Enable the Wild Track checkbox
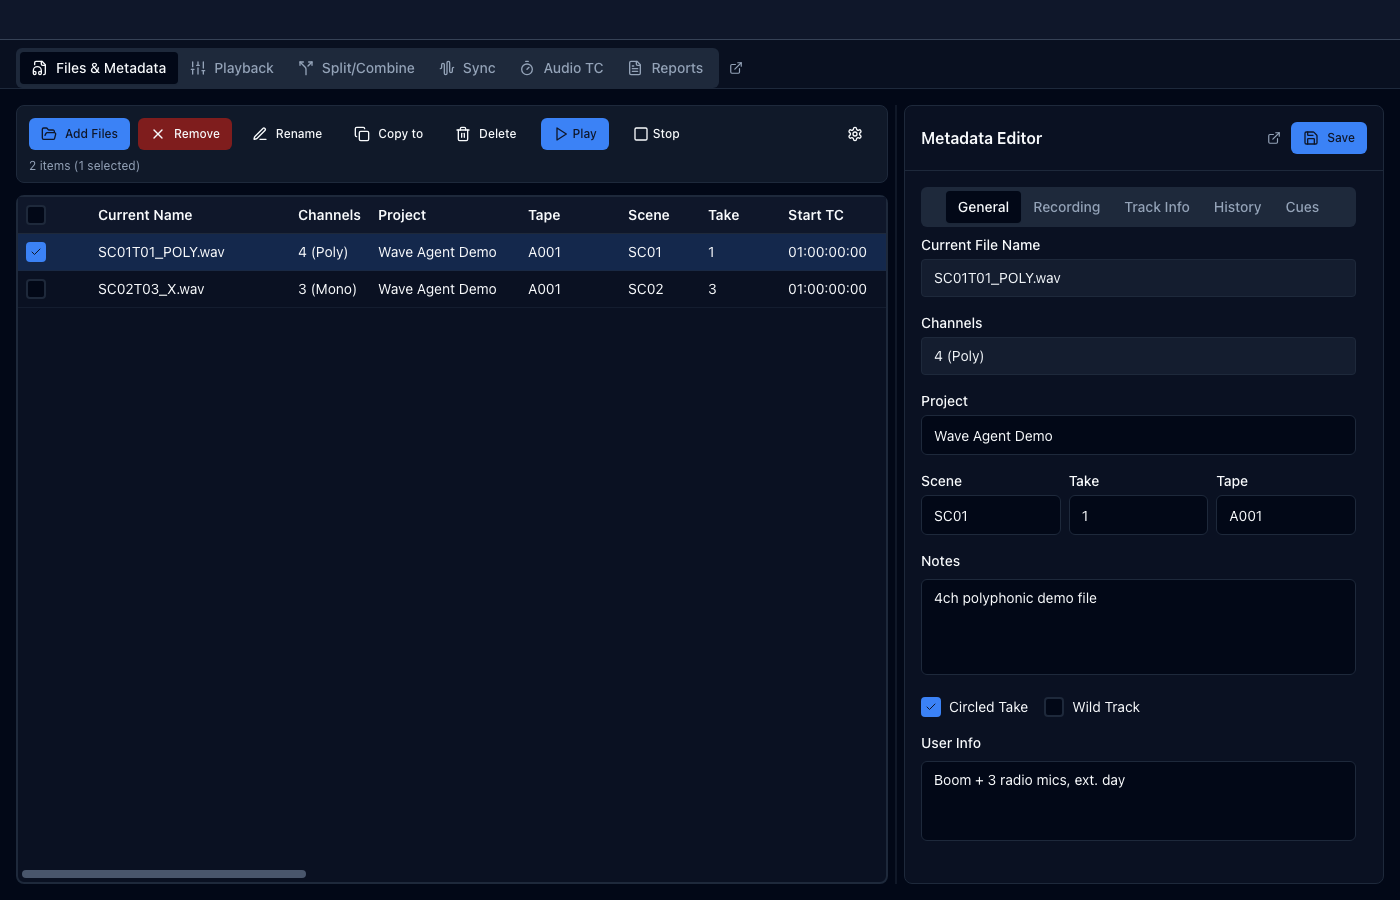 [1054, 707]
